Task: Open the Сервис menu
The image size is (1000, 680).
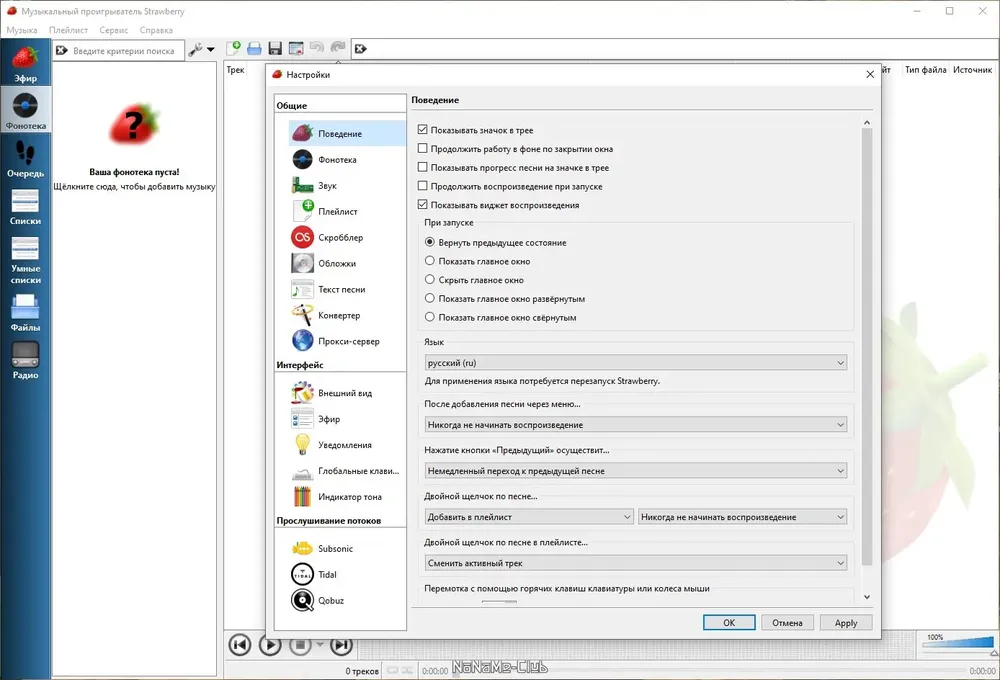Action: 114,30
